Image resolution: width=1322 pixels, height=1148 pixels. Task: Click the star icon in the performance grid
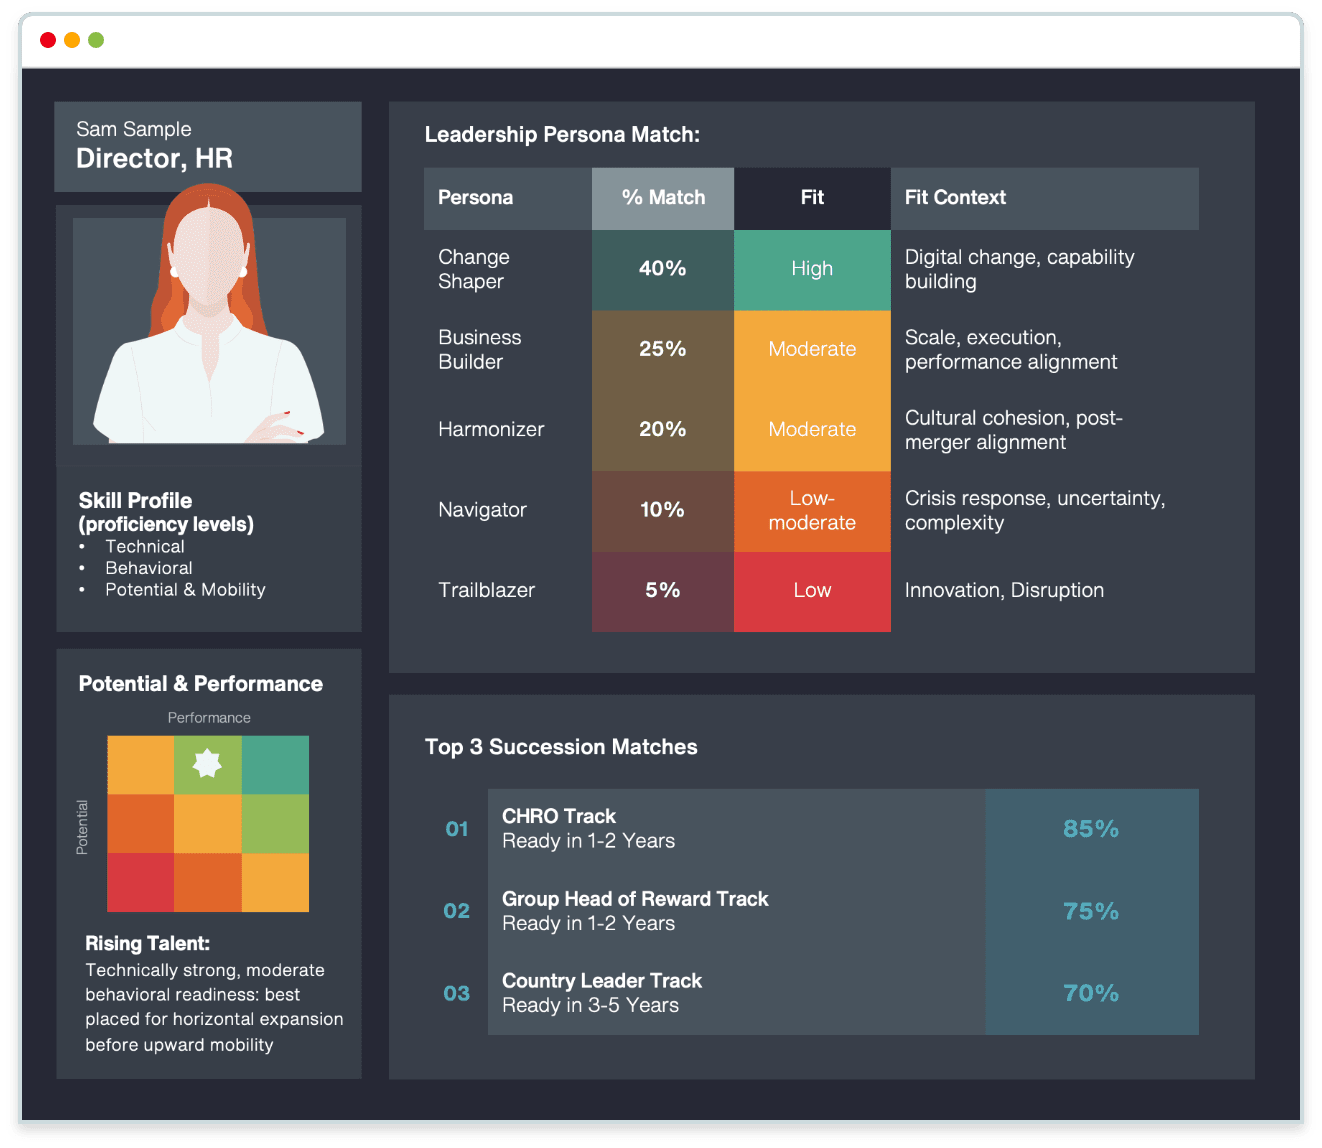(x=207, y=763)
